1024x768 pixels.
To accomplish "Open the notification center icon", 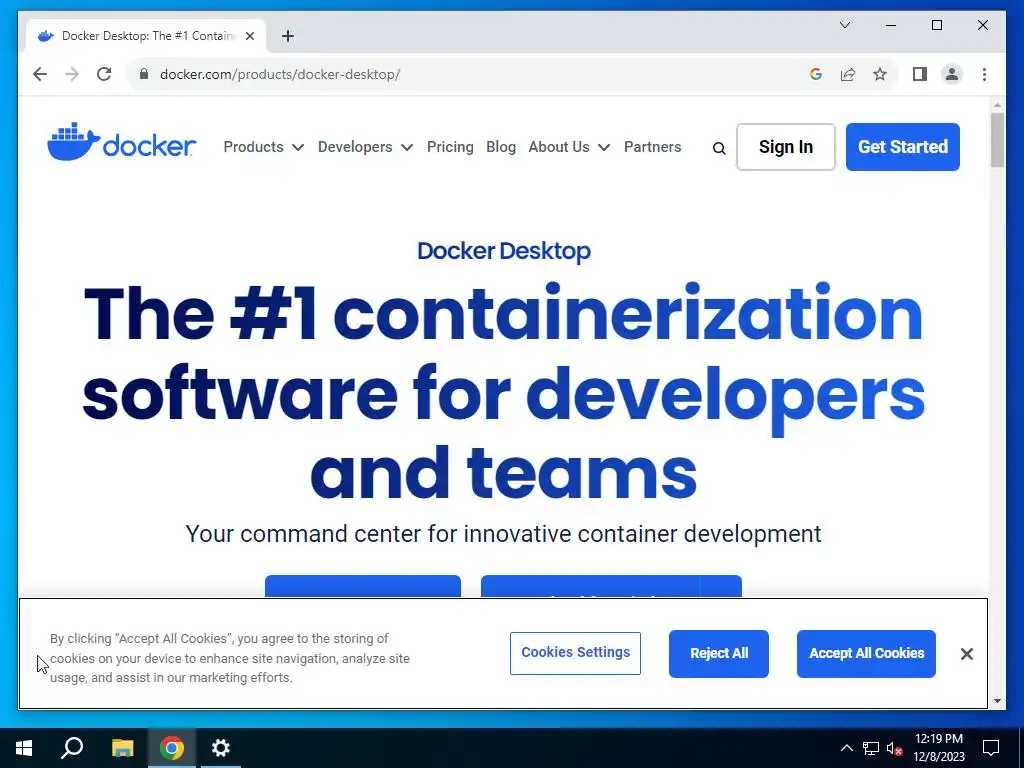I will pyautogui.click(x=991, y=748).
